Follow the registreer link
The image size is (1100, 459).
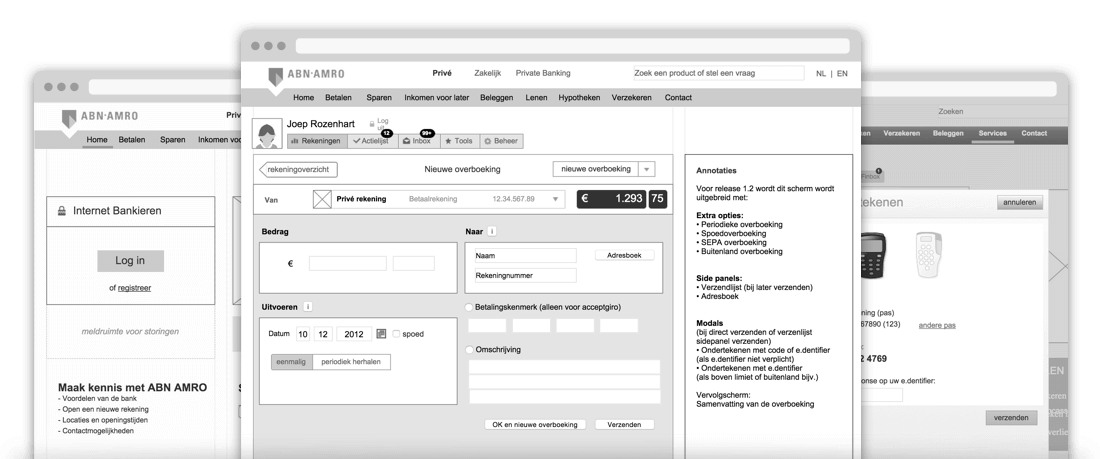click(134, 288)
